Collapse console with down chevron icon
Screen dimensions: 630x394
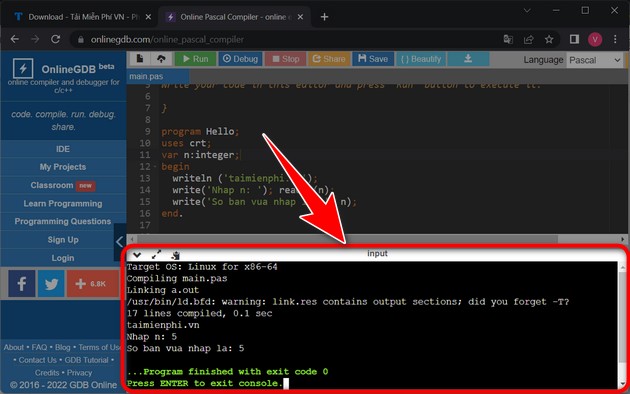137,255
